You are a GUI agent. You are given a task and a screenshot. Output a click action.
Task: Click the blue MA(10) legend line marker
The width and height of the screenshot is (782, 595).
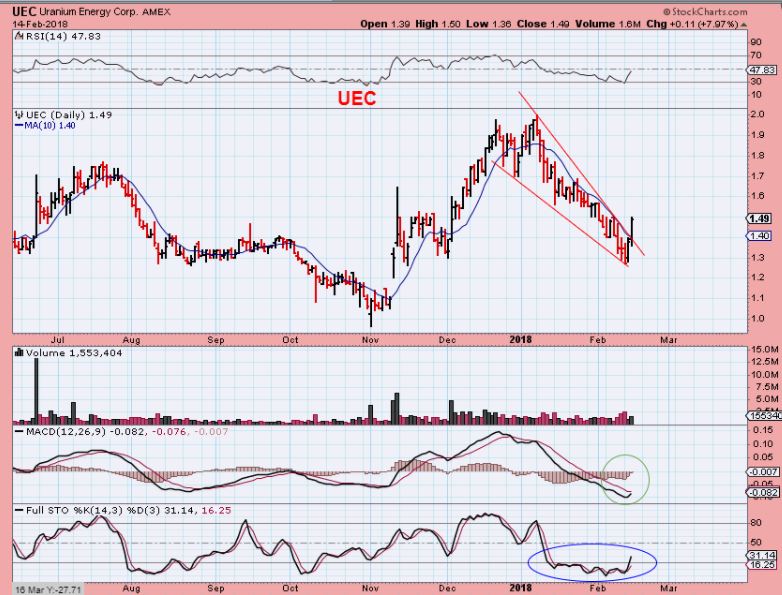[x=19, y=126]
